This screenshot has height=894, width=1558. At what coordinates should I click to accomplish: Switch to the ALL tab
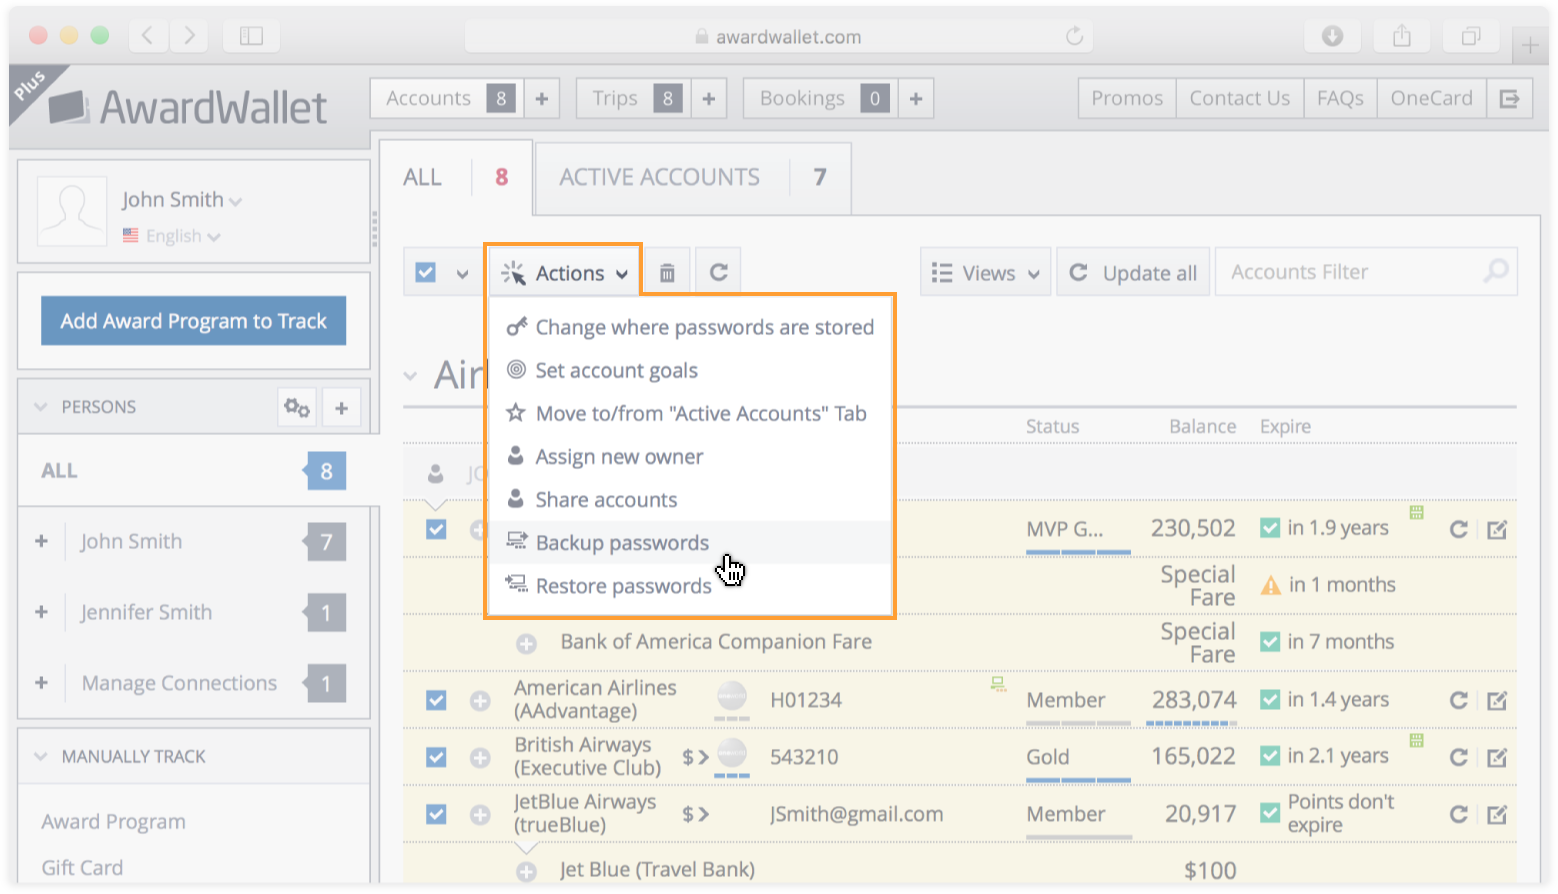(x=455, y=178)
